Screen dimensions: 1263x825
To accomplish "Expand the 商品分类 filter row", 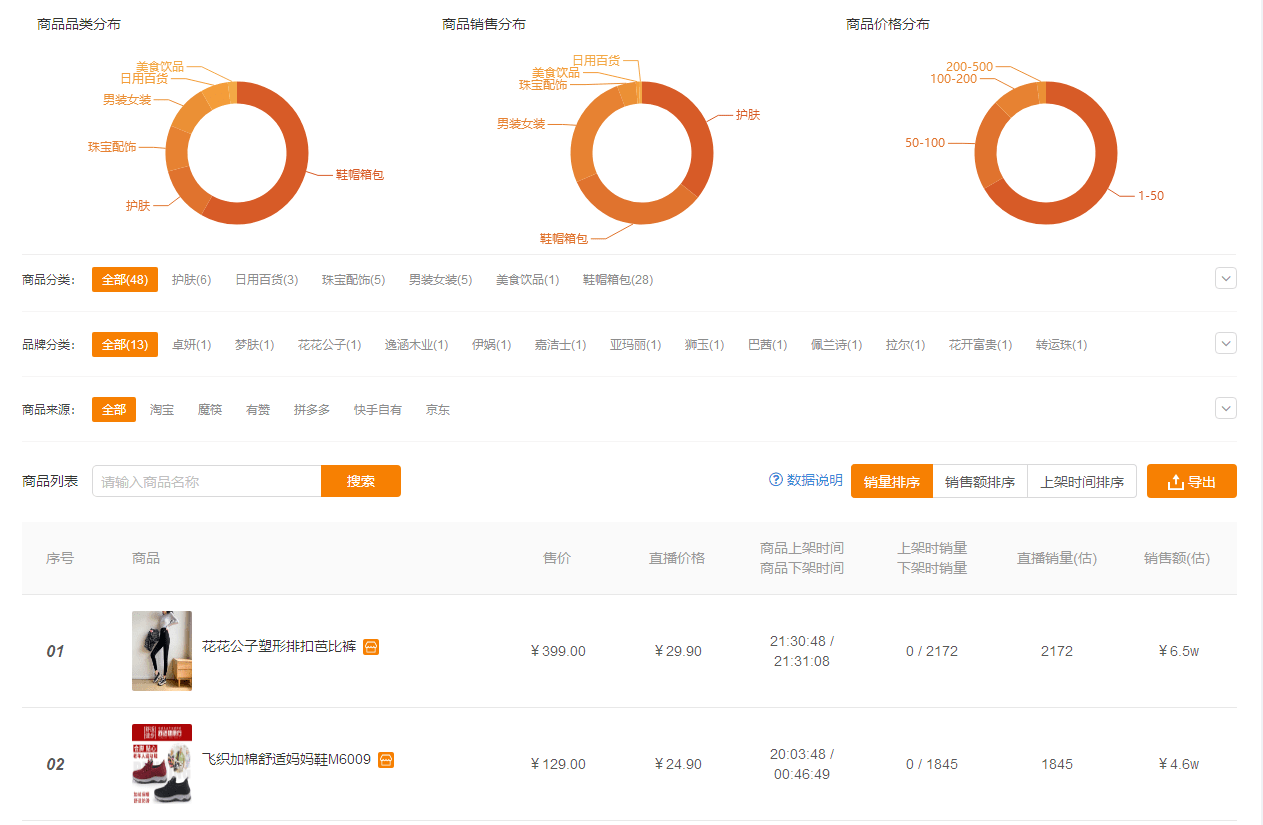I will click(x=1226, y=278).
